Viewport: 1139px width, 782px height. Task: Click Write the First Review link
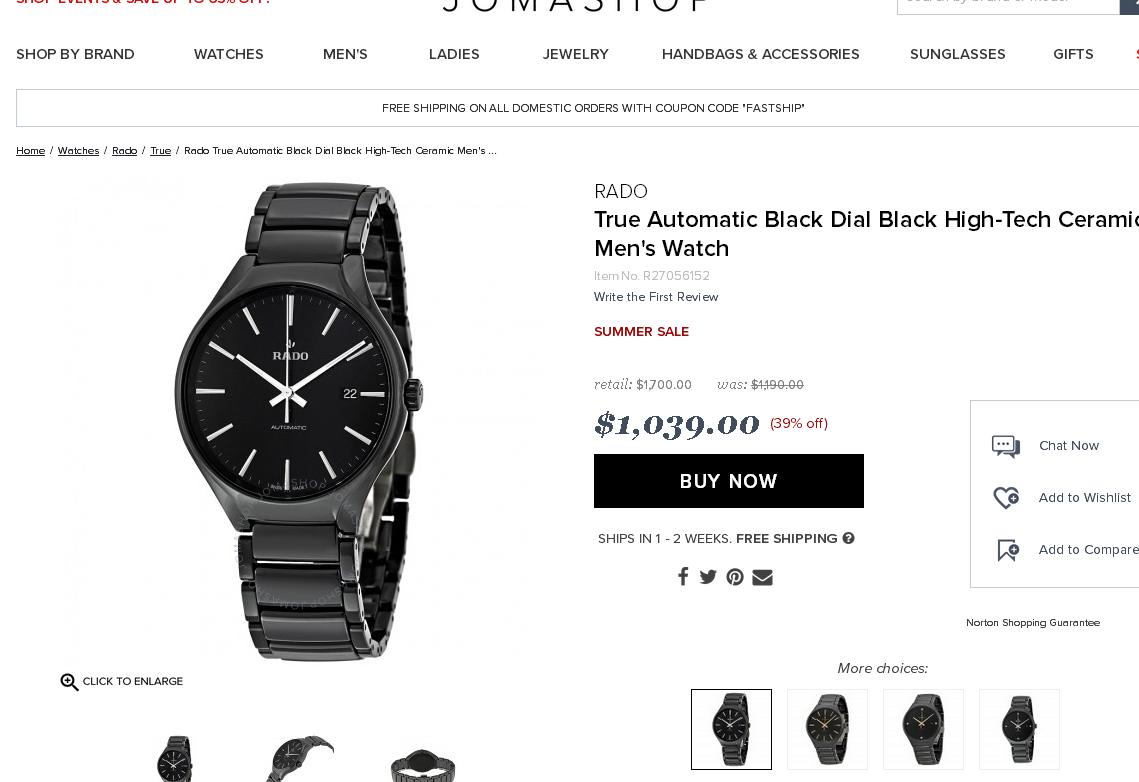point(656,296)
